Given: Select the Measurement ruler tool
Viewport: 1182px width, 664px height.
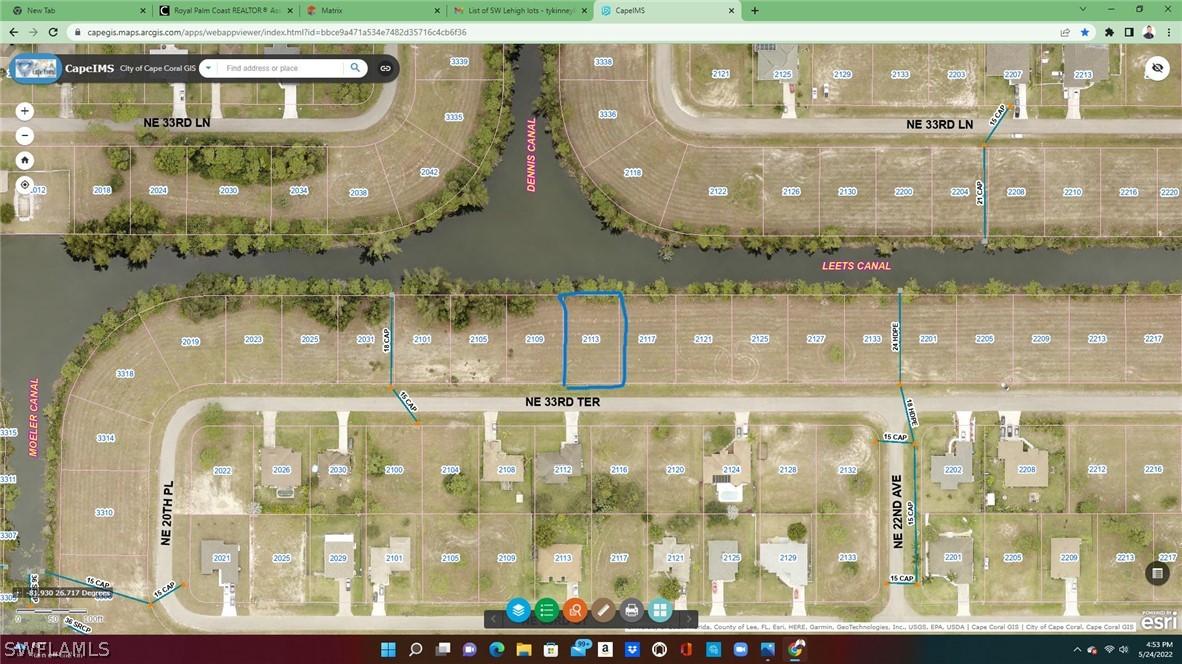Looking at the screenshot, I should pos(604,611).
